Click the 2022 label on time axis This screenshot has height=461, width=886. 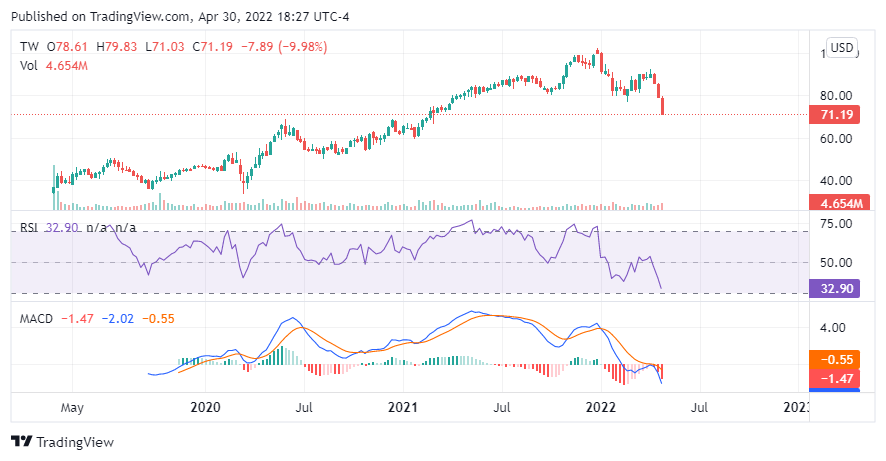[601, 407]
